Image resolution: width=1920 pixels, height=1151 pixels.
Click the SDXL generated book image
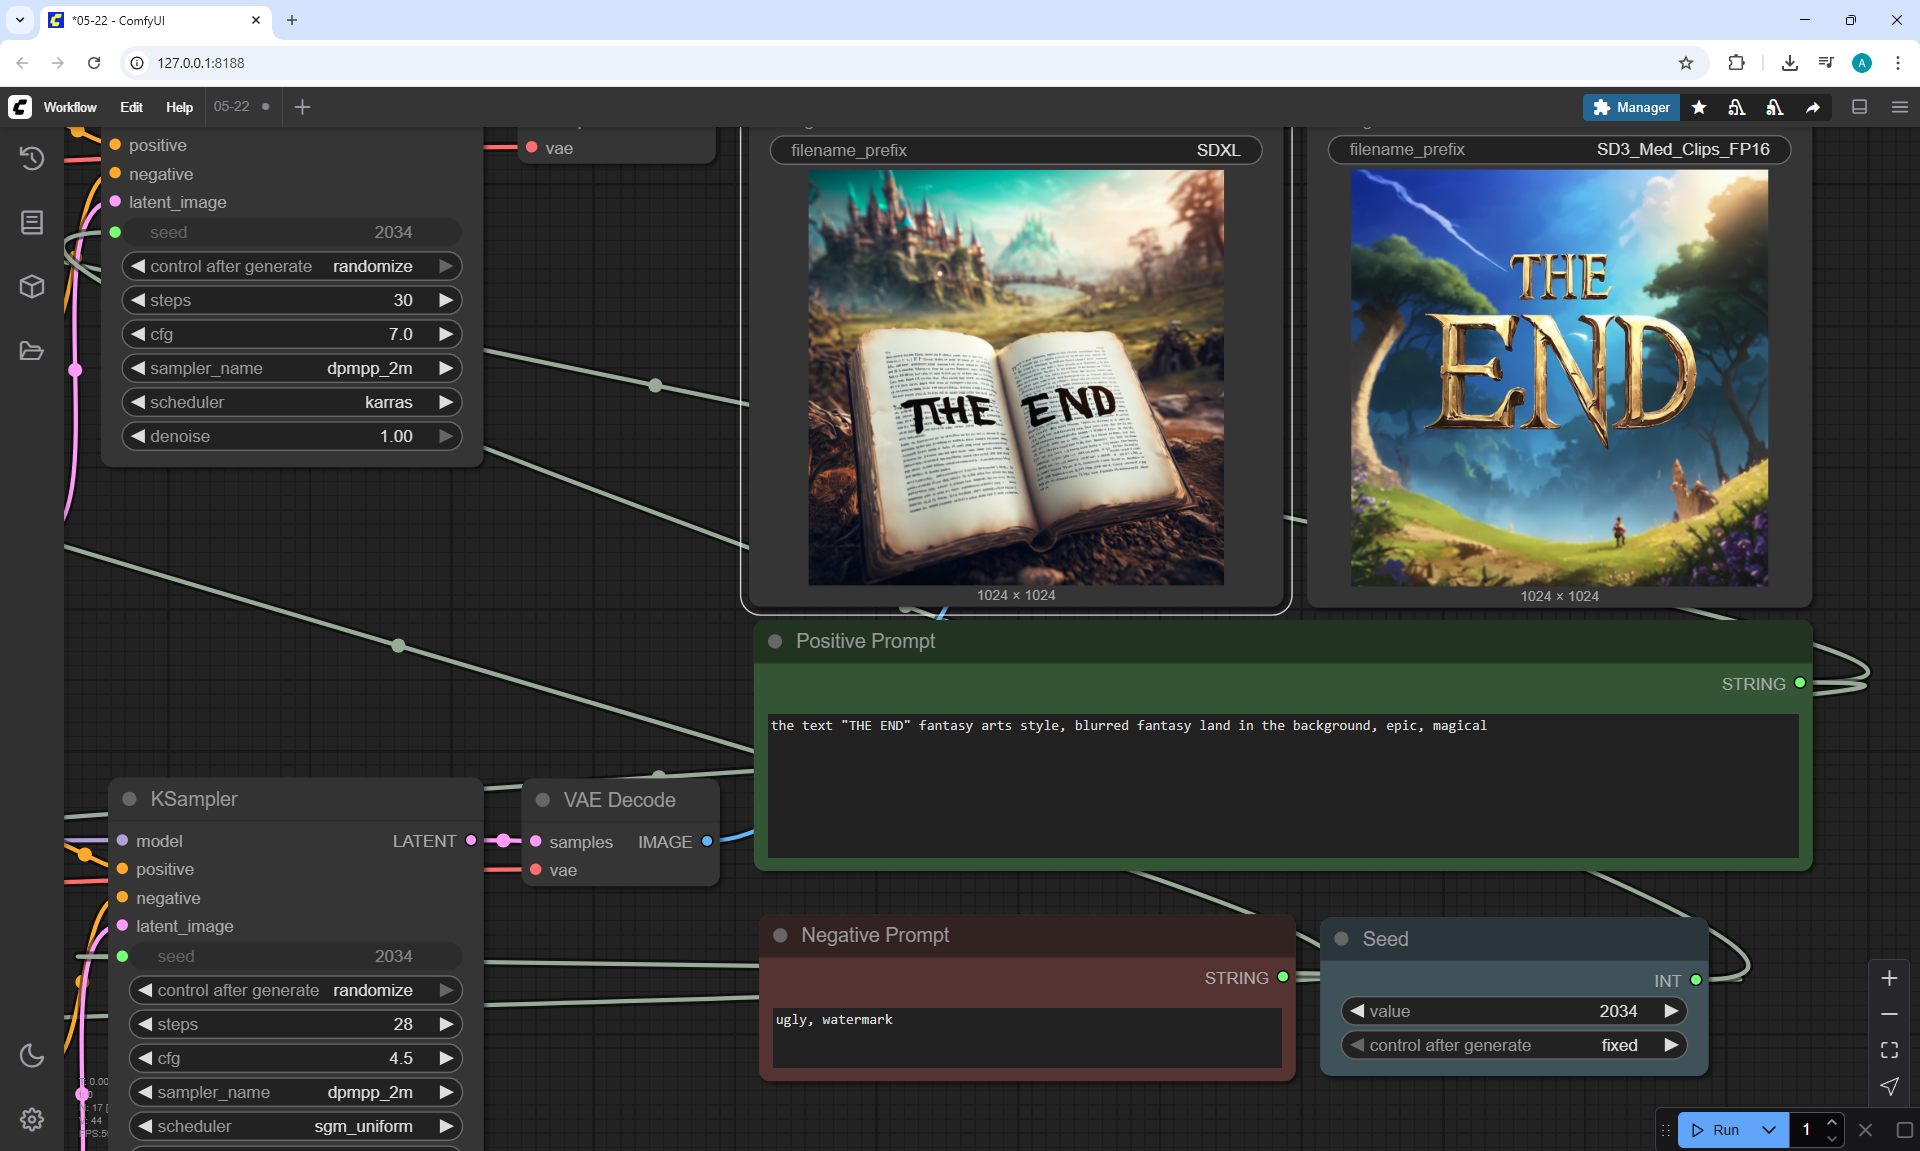point(1015,377)
